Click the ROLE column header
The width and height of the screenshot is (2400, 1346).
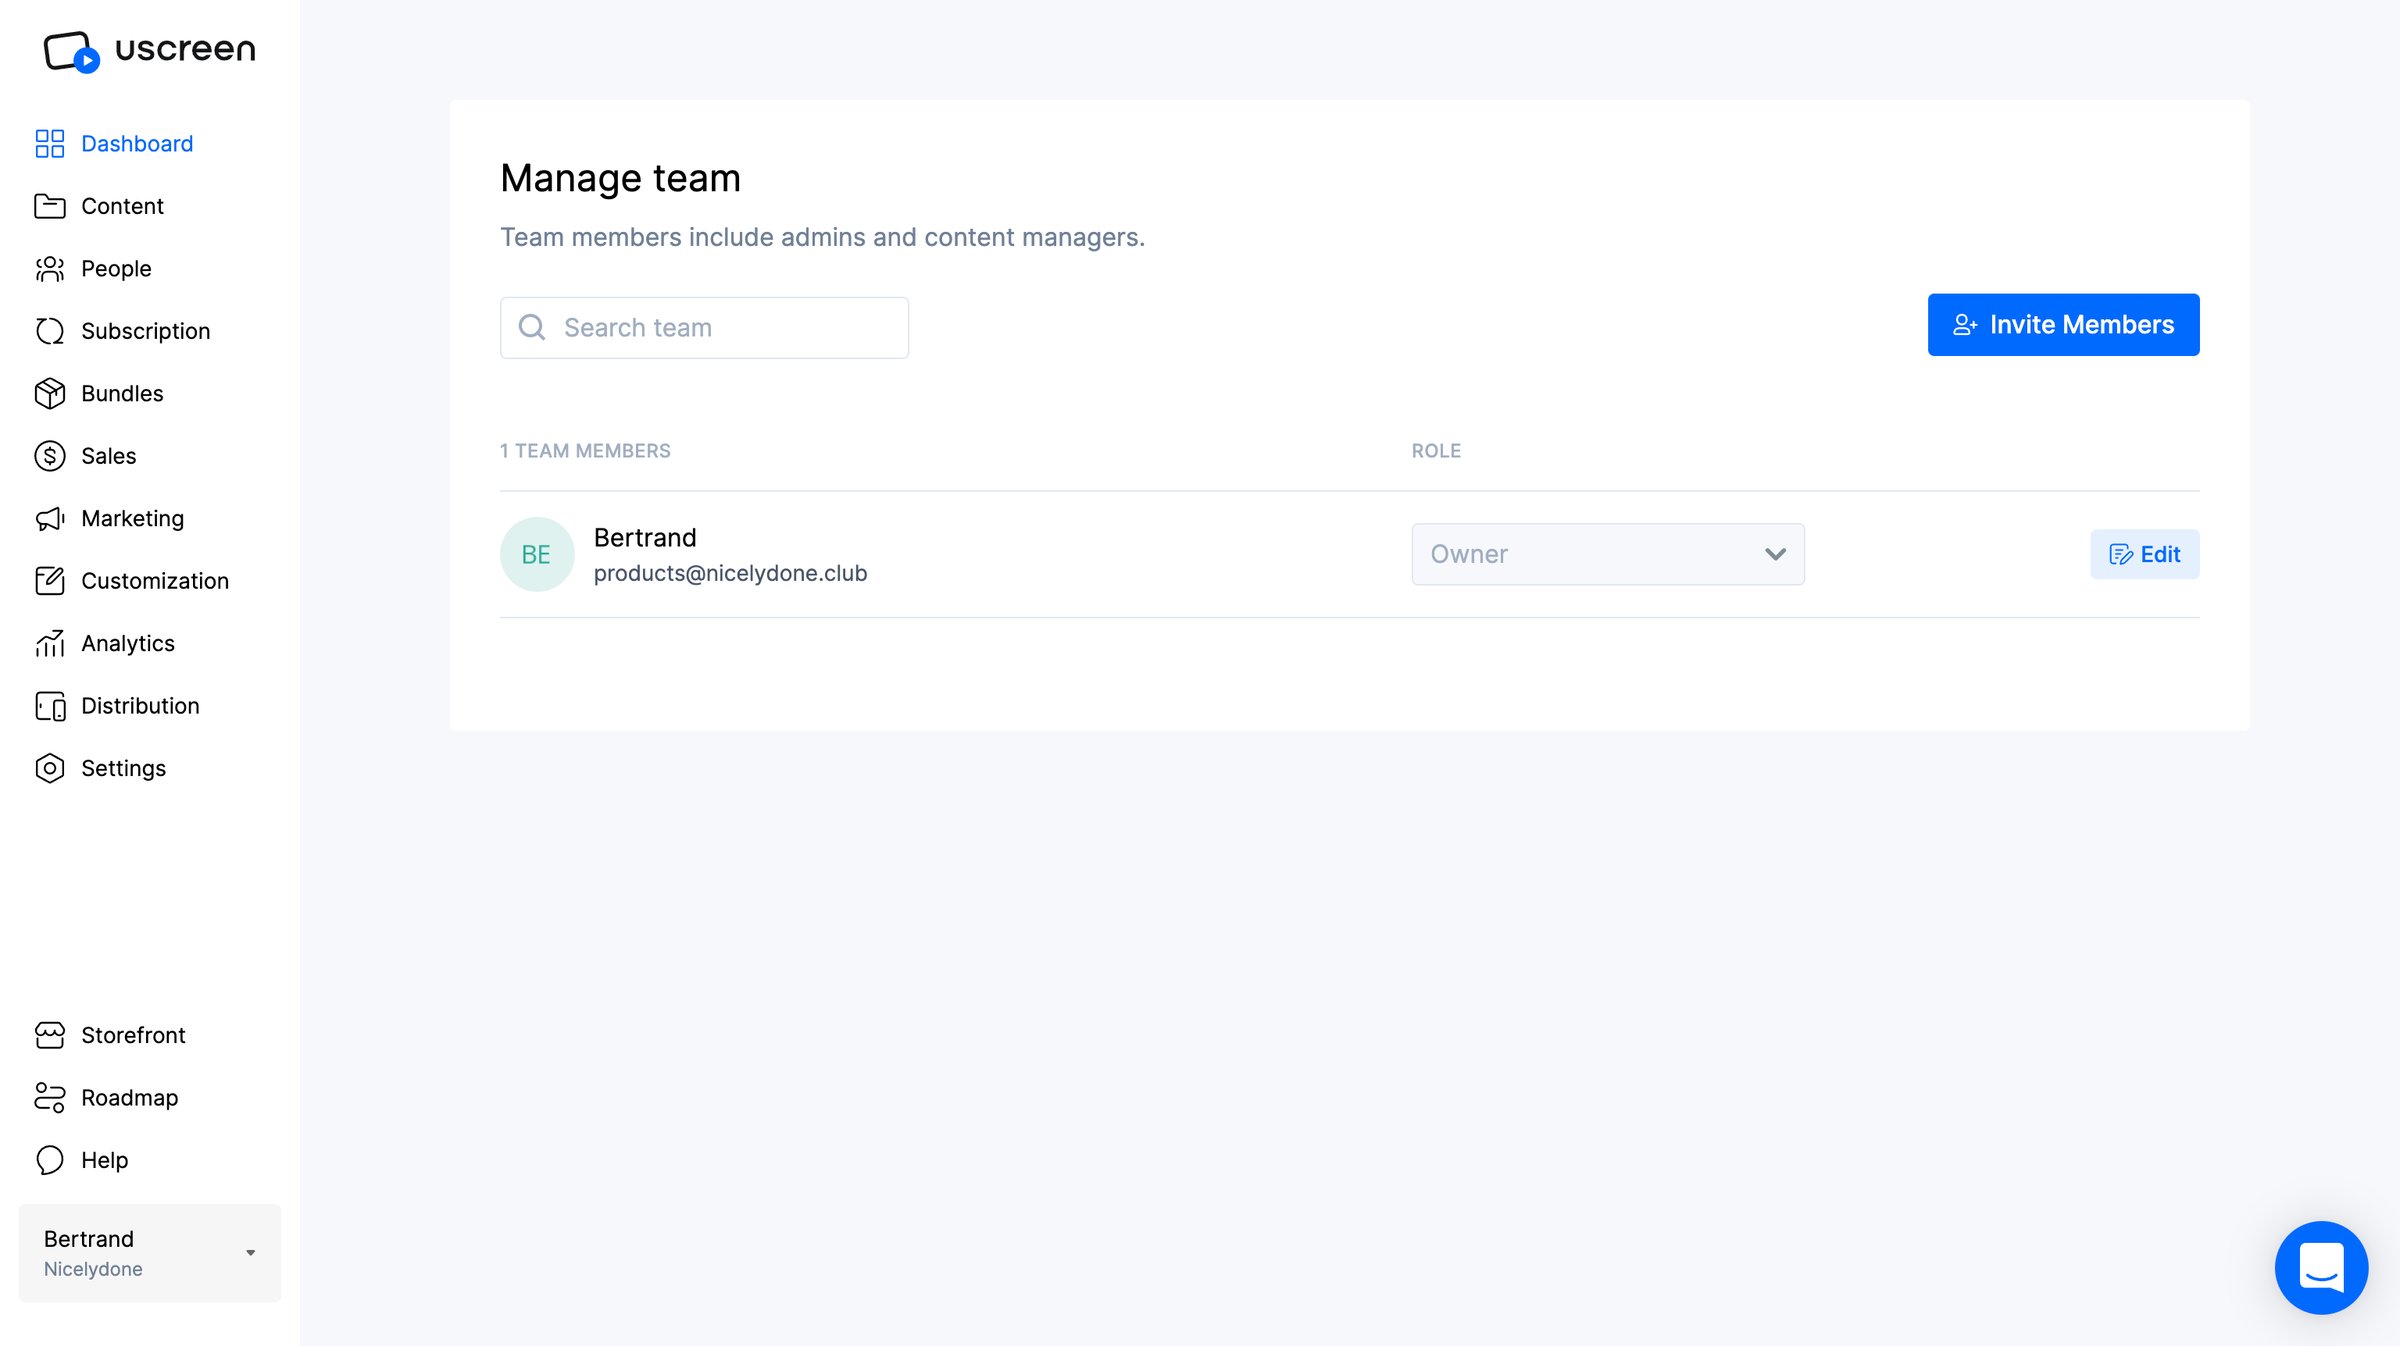(1436, 451)
